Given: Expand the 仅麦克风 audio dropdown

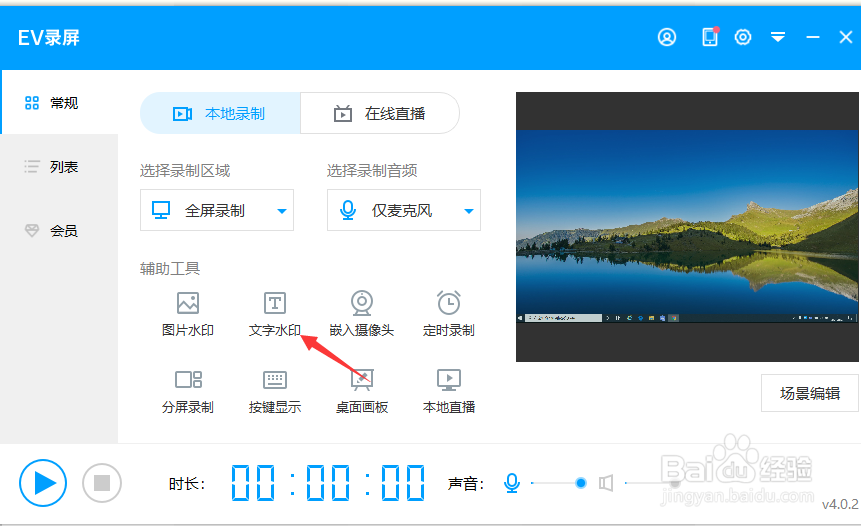Looking at the screenshot, I should pyautogui.click(x=404, y=210).
